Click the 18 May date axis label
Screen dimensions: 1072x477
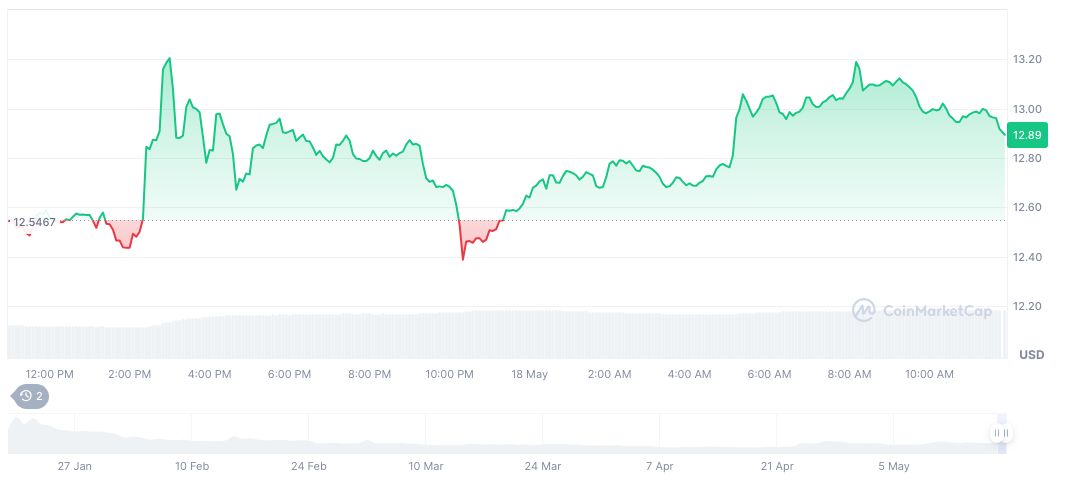click(529, 374)
